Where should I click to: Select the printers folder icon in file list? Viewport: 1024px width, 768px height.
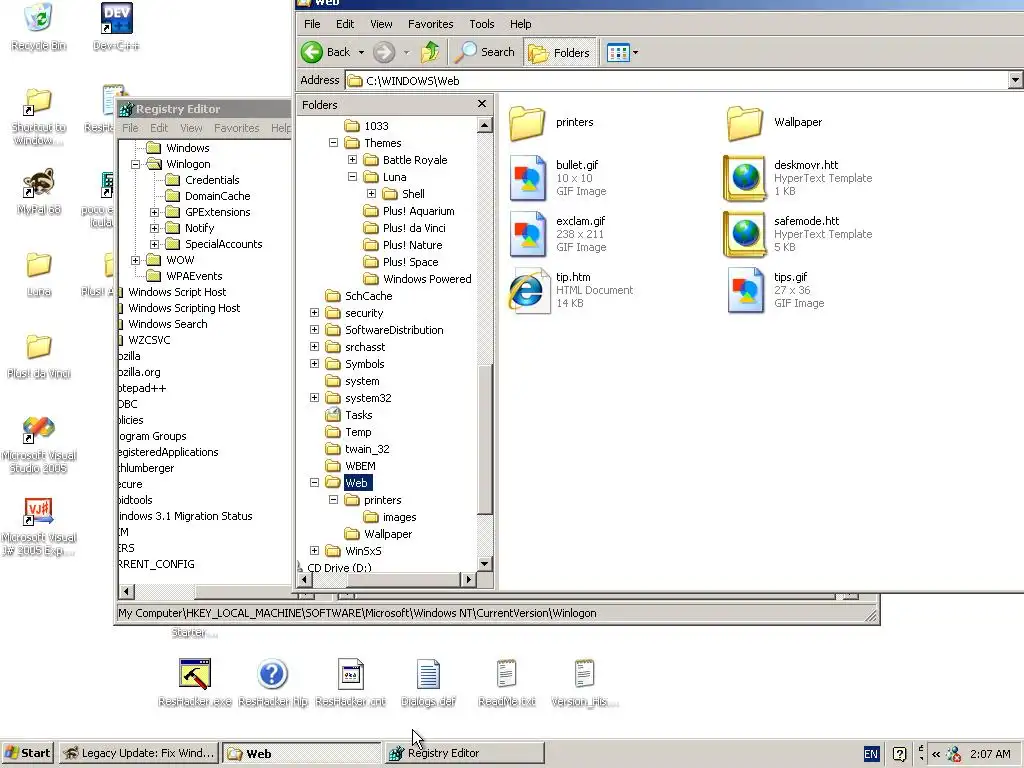[528, 123]
